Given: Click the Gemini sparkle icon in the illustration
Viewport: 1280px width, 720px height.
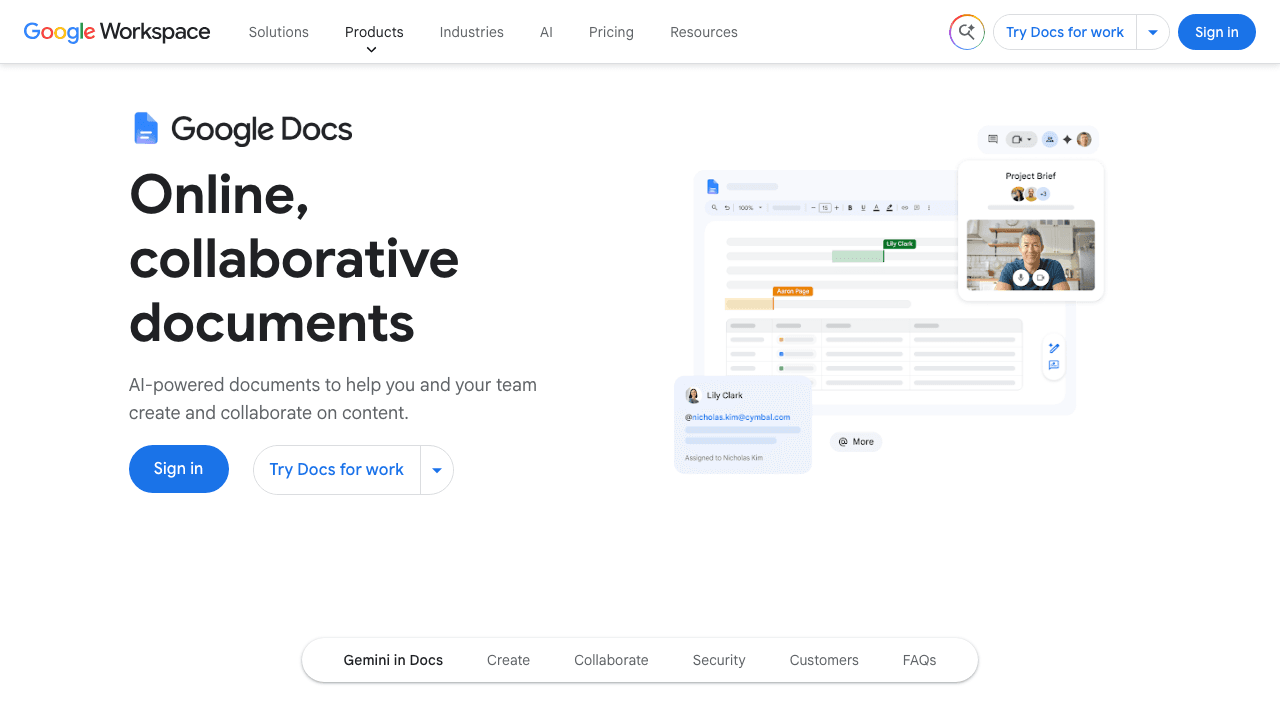Looking at the screenshot, I should 1067,139.
